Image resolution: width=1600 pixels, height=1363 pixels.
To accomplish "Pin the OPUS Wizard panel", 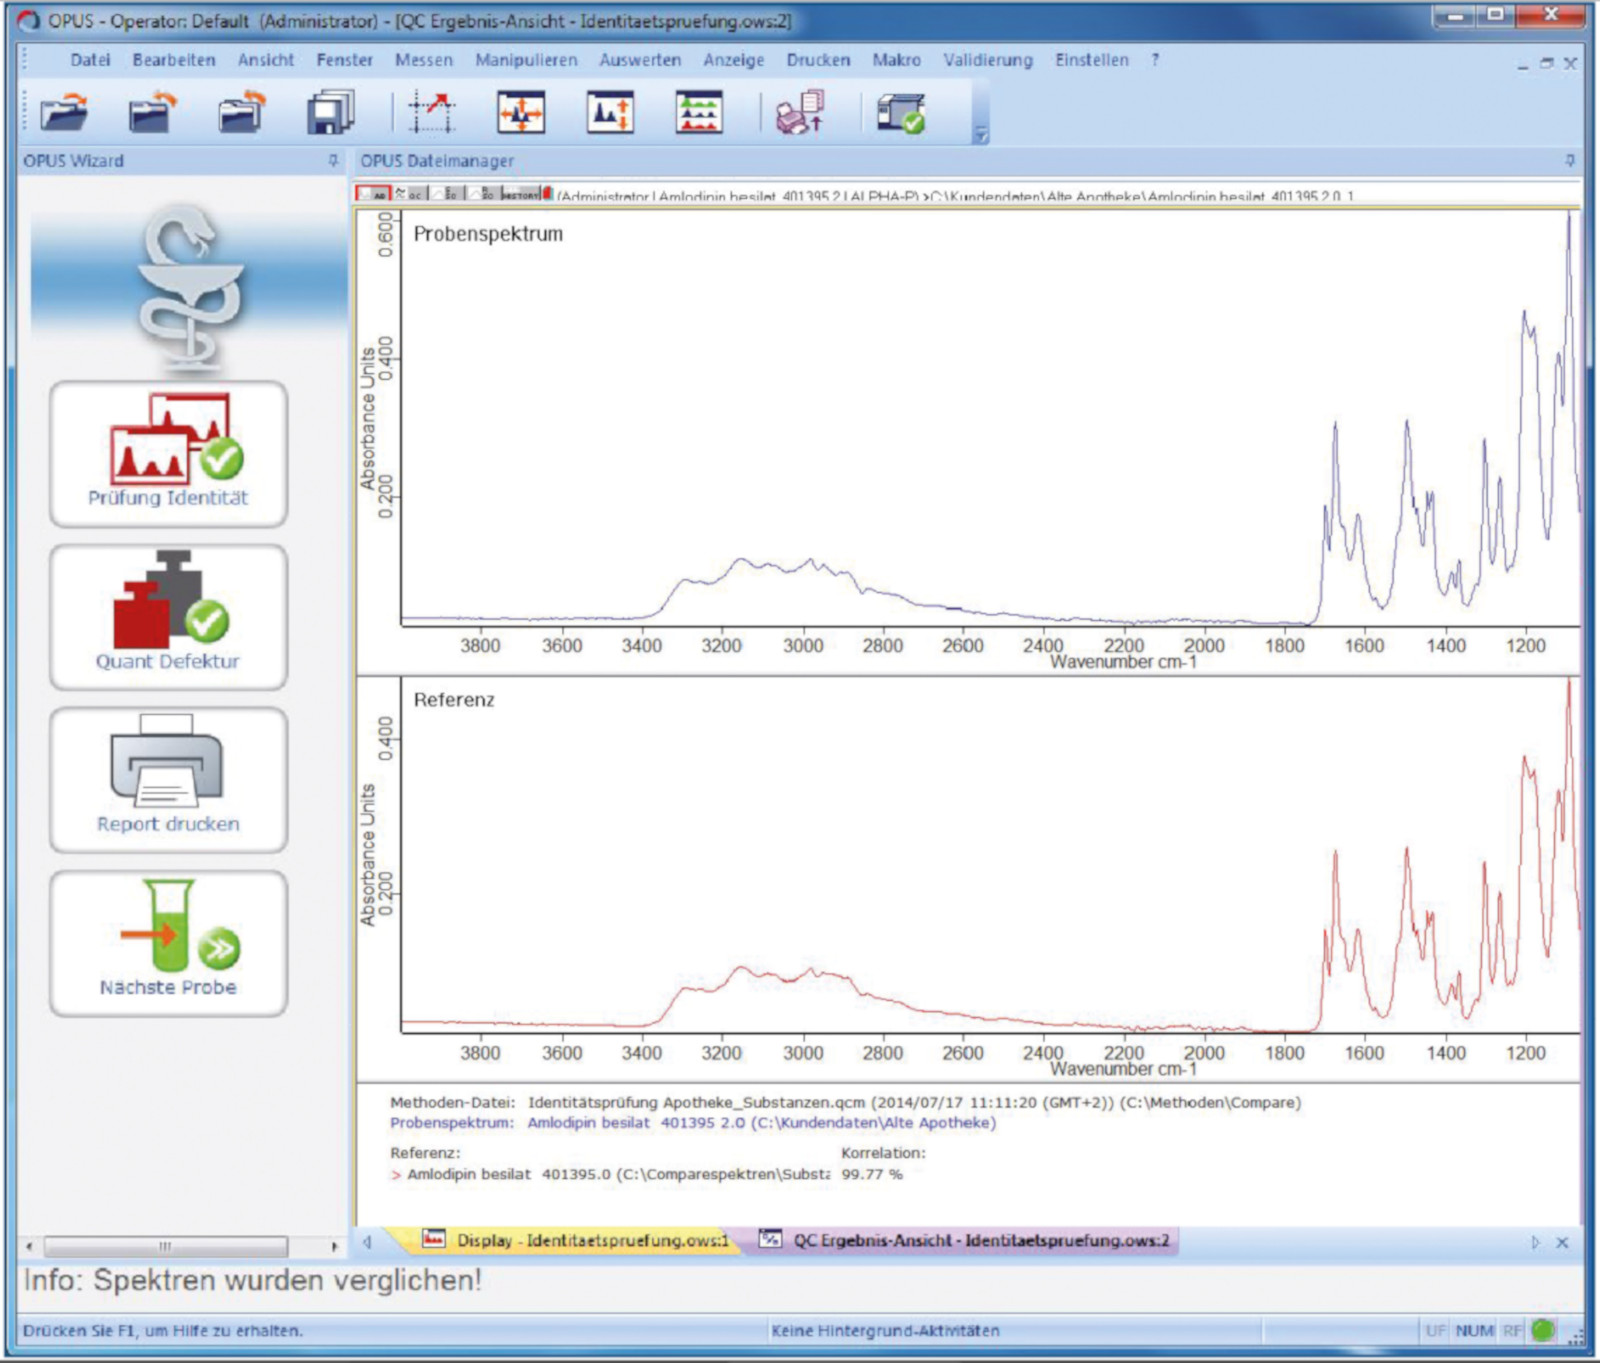I will pyautogui.click(x=333, y=161).
